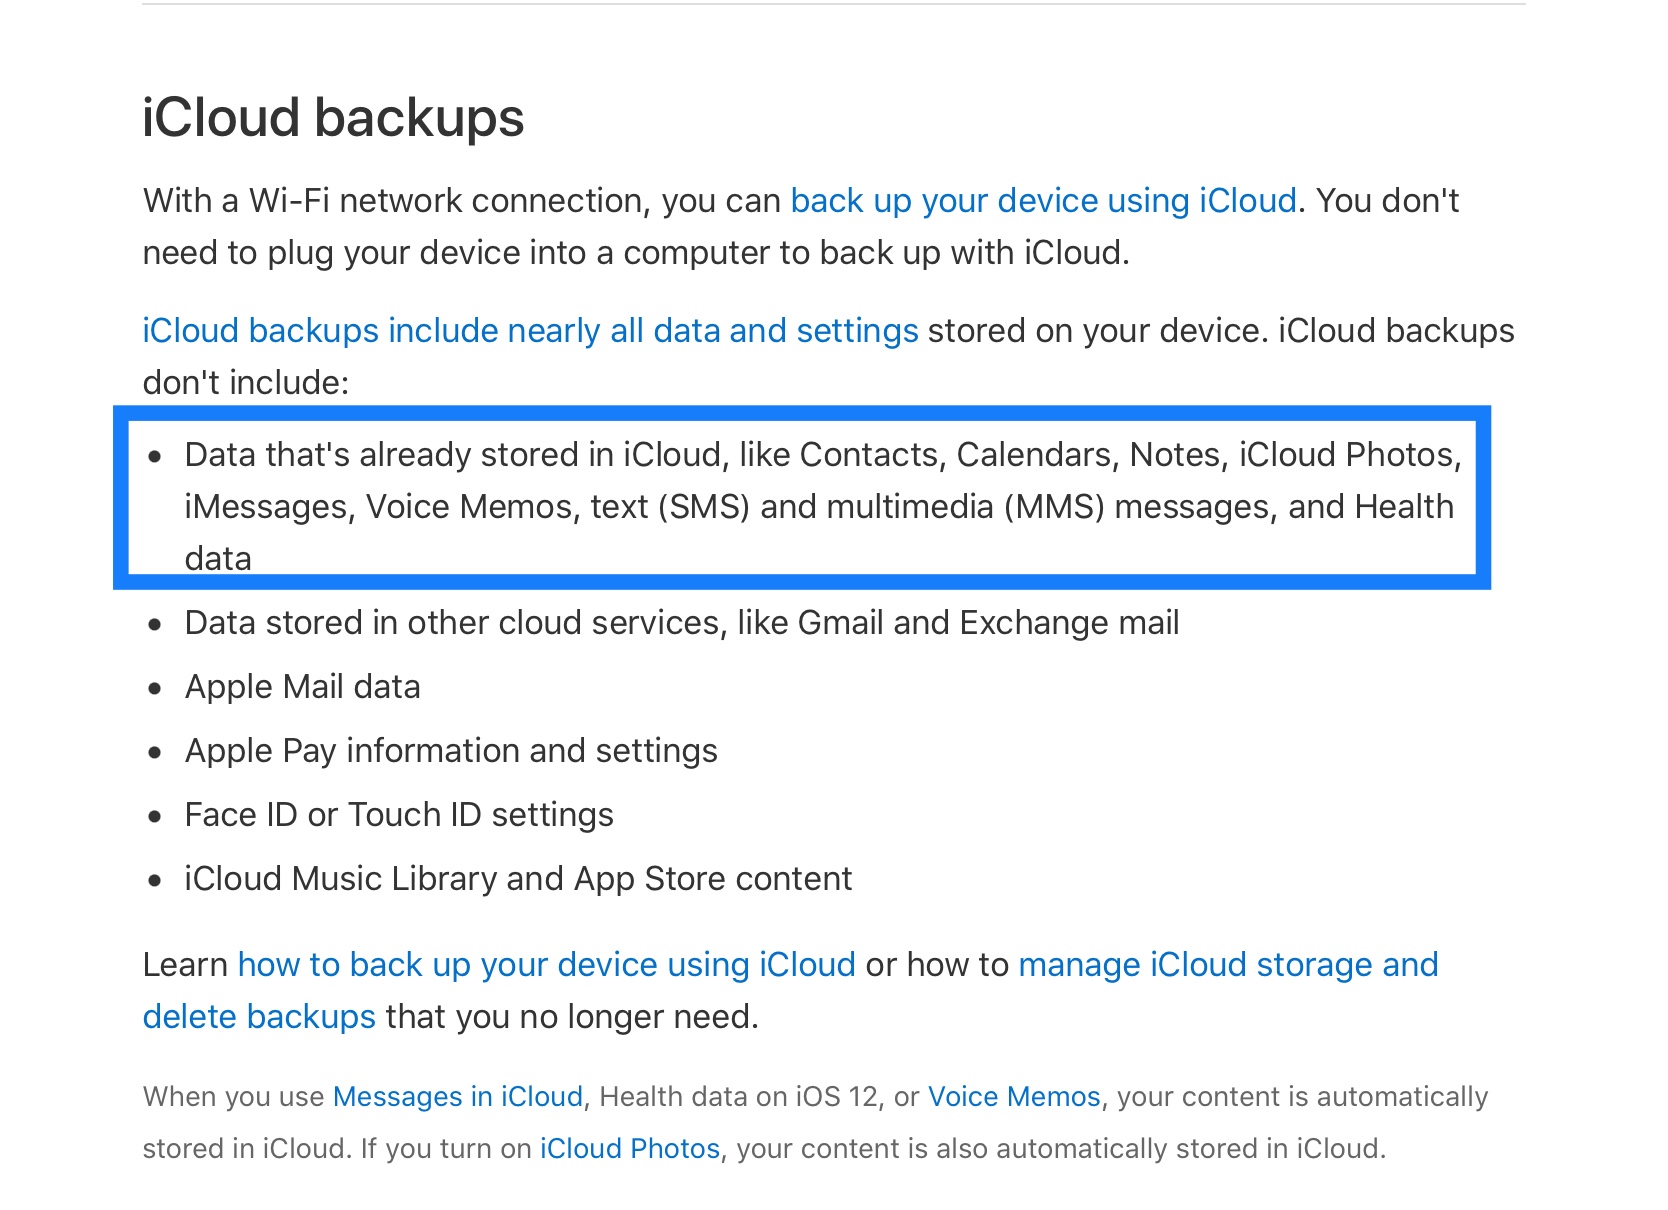Open the 'iCloud Photos' link in footnote

tap(630, 1149)
